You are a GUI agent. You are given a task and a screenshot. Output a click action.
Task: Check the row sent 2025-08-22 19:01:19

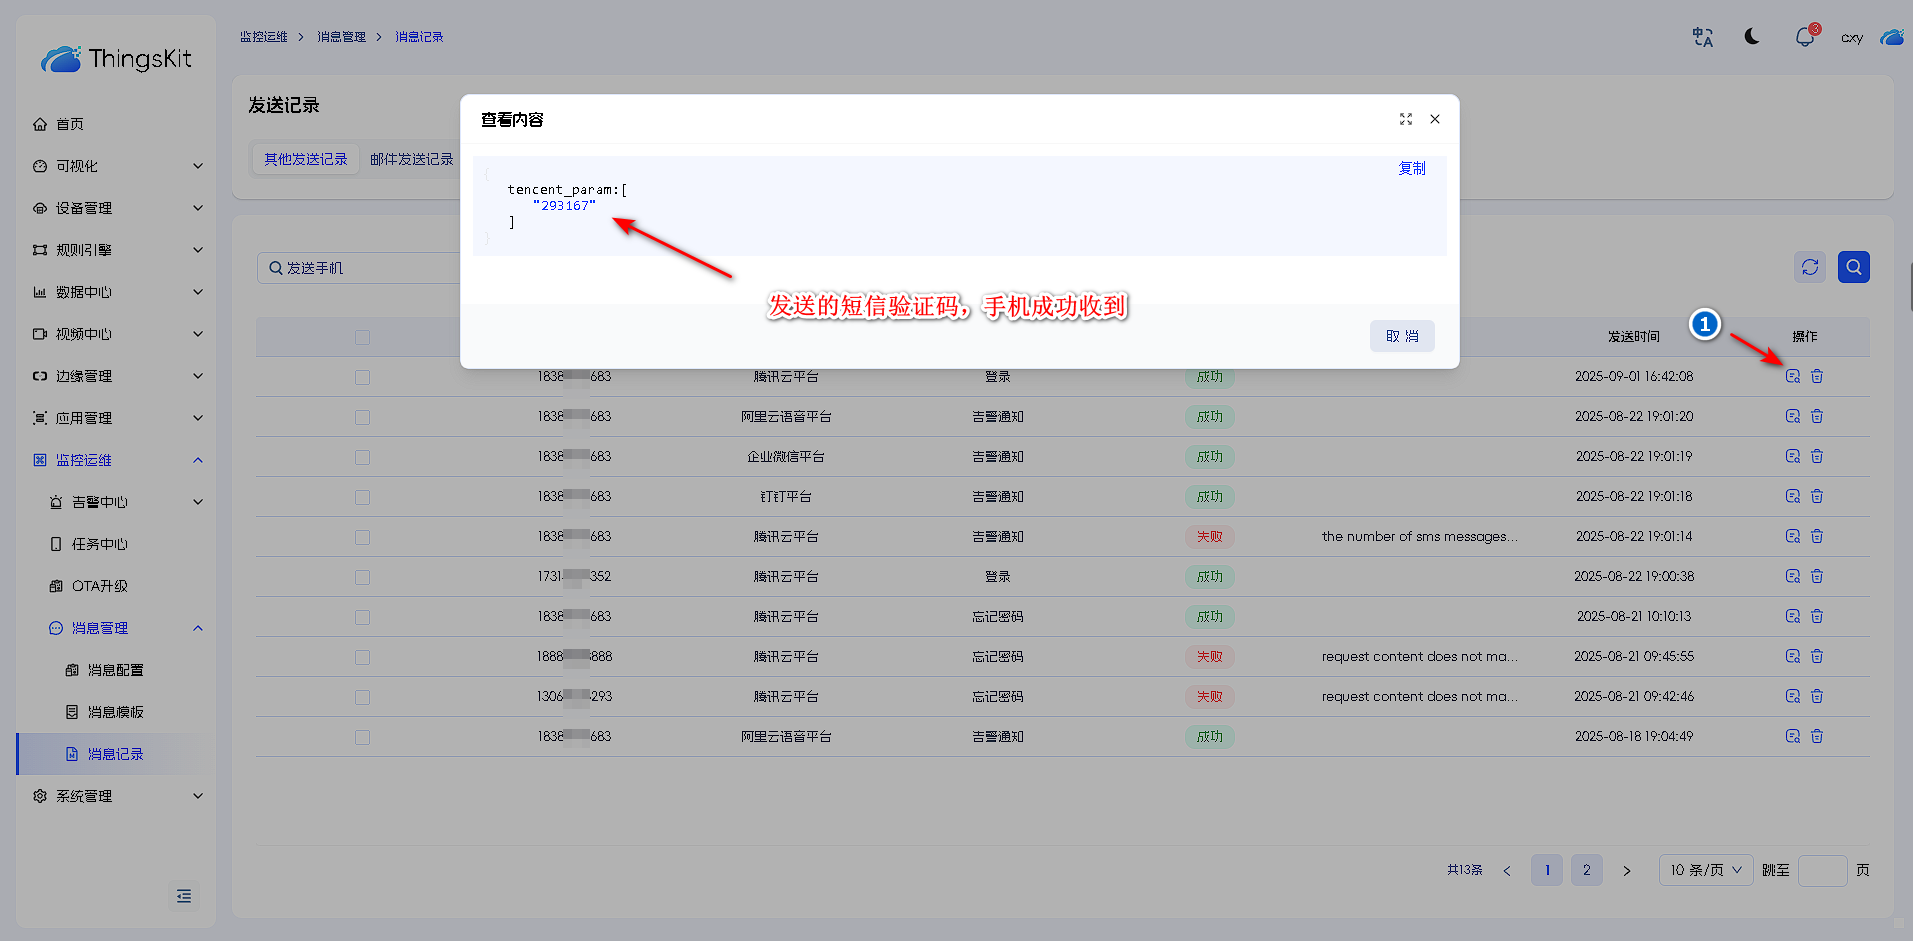[362, 457]
